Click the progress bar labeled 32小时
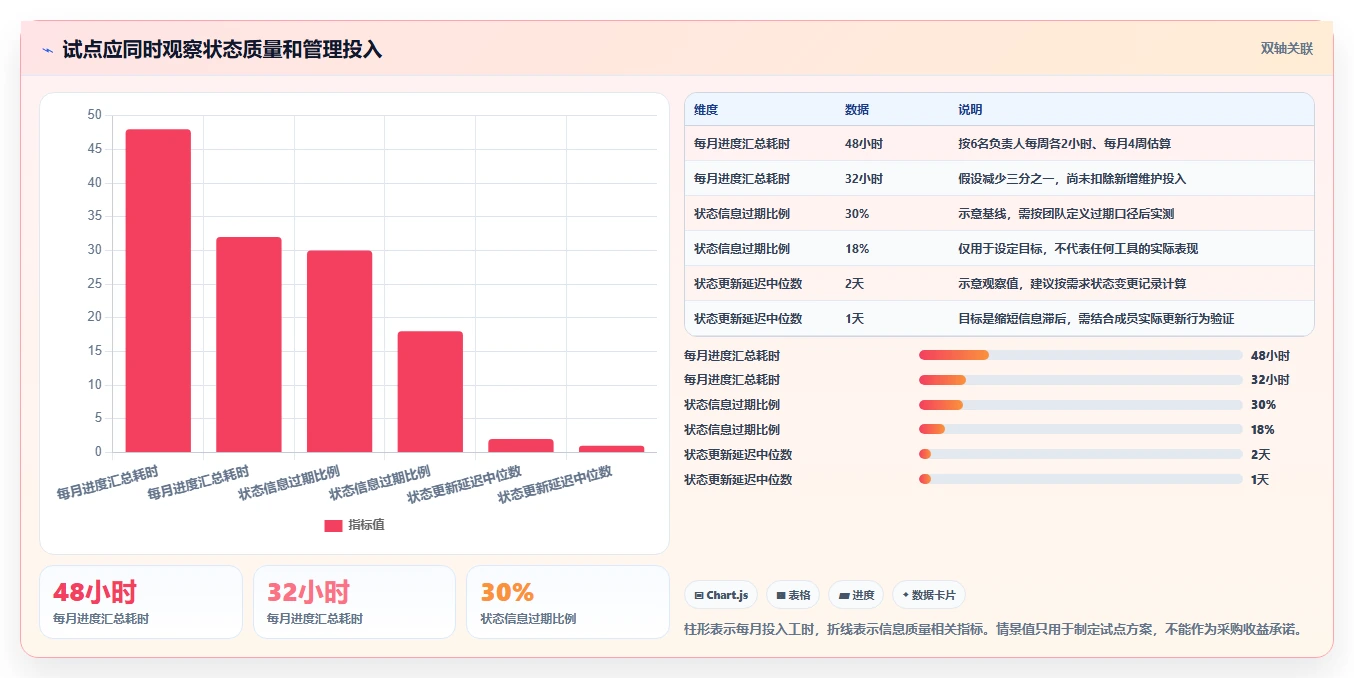This screenshot has width=1354, height=678. [1080, 380]
